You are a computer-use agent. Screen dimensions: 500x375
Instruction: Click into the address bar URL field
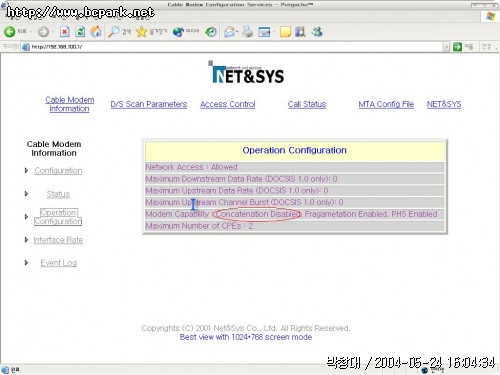tap(233, 47)
